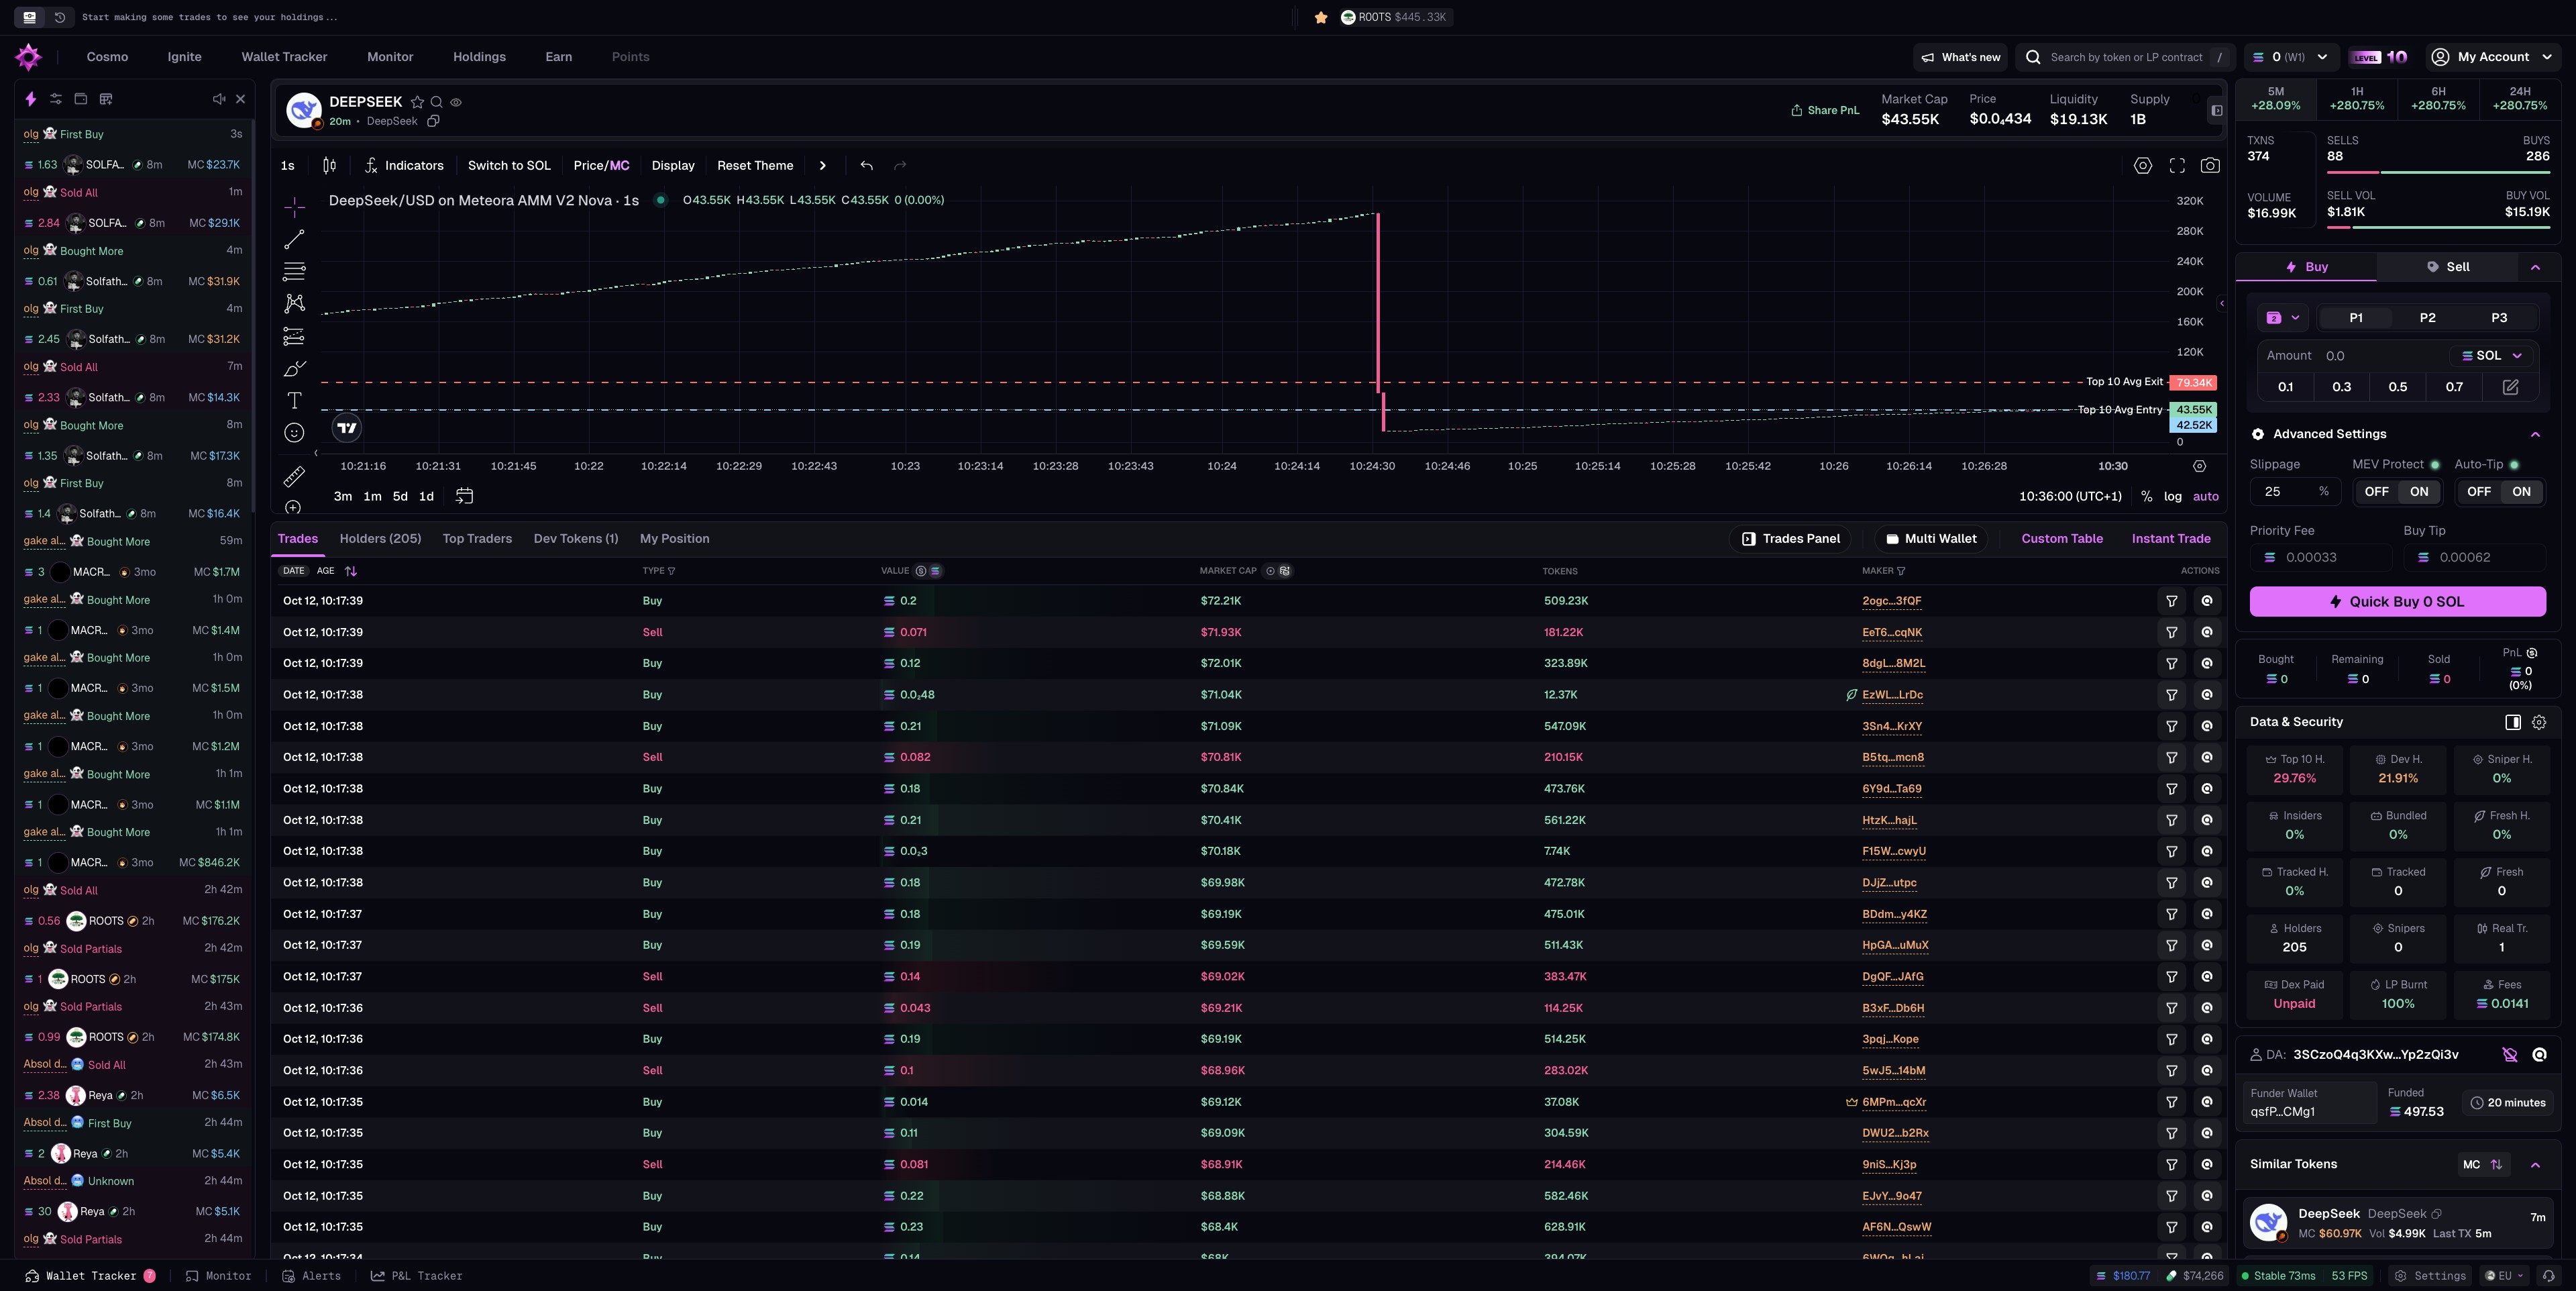Go to Holdings in top navigation

click(x=479, y=57)
